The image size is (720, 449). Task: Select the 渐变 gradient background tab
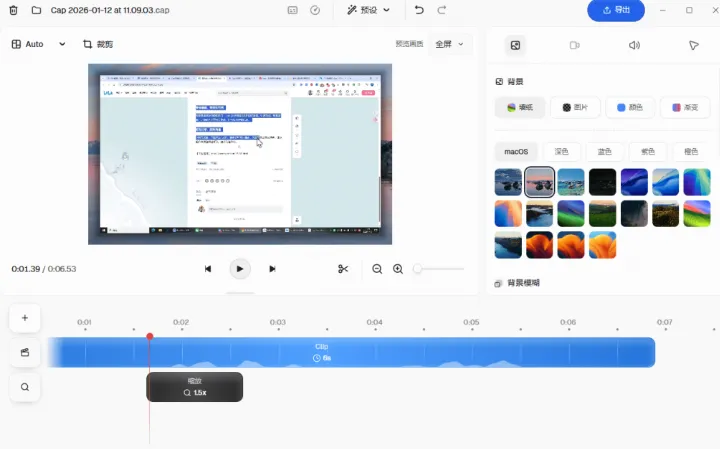[685, 107]
